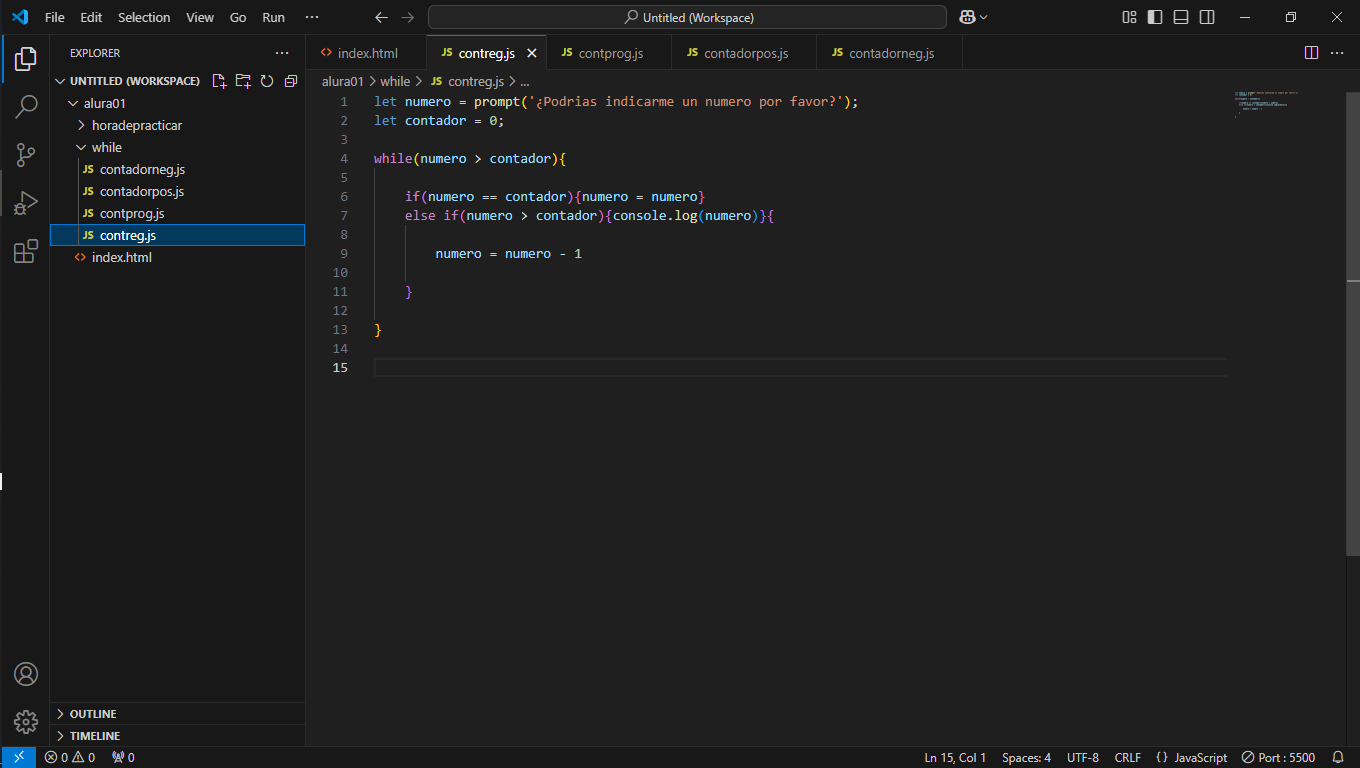This screenshot has width=1360, height=768.
Task: Open the Go menu
Action: tap(238, 17)
